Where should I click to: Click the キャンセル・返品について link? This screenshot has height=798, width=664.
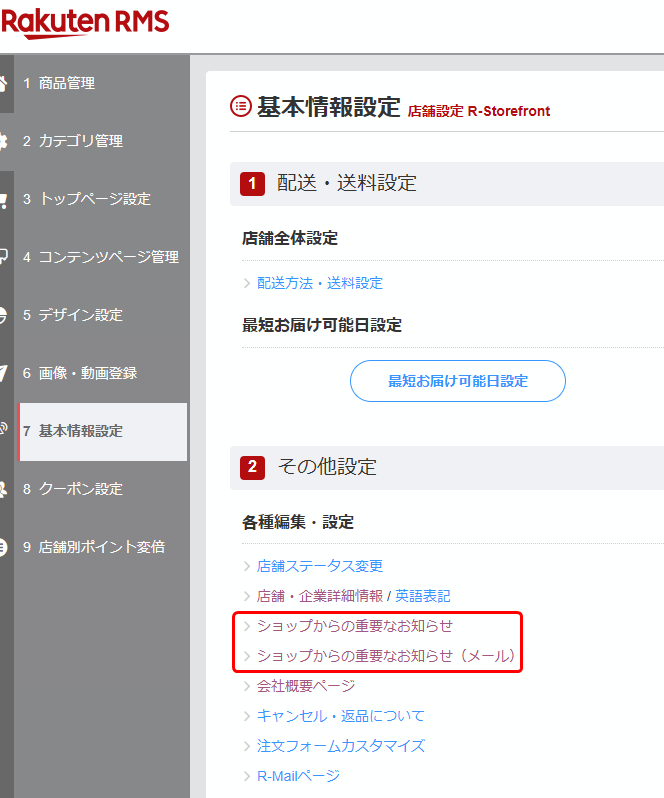pos(340,716)
